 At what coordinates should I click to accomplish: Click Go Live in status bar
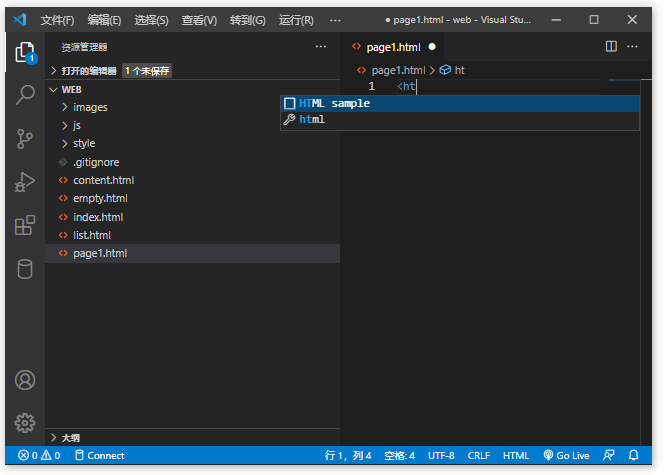pyautogui.click(x=566, y=455)
